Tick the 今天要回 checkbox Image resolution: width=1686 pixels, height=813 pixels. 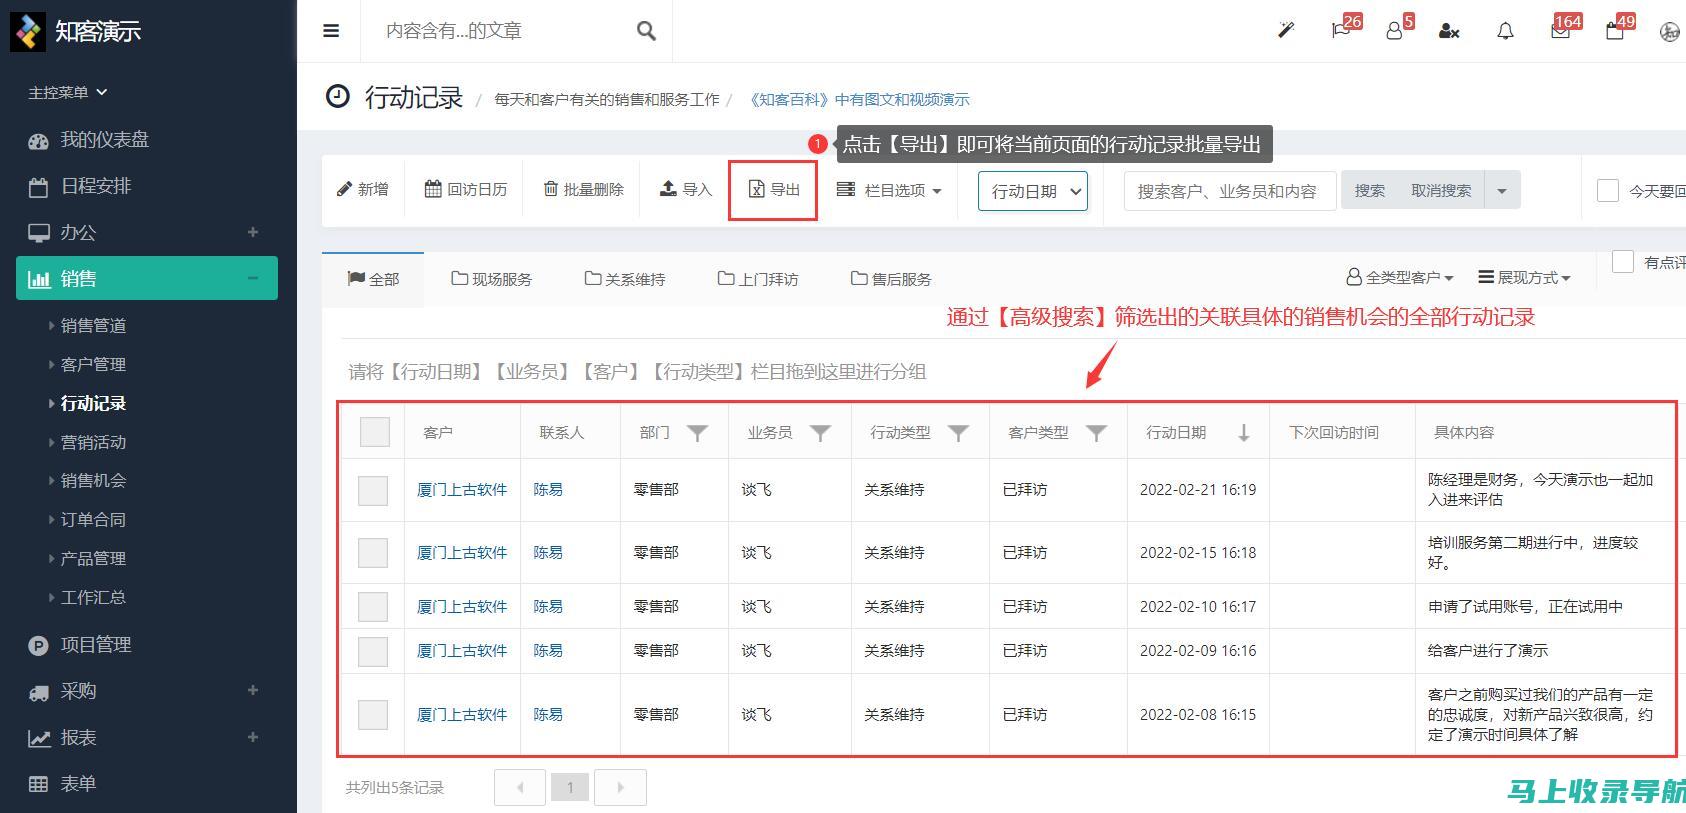(x=1608, y=190)
